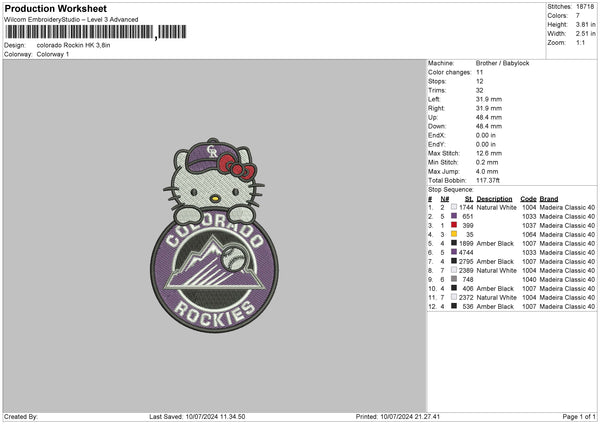Click the Stitches value 18718
The width and height of the screenshot is (600, 424).
[585, 7]
